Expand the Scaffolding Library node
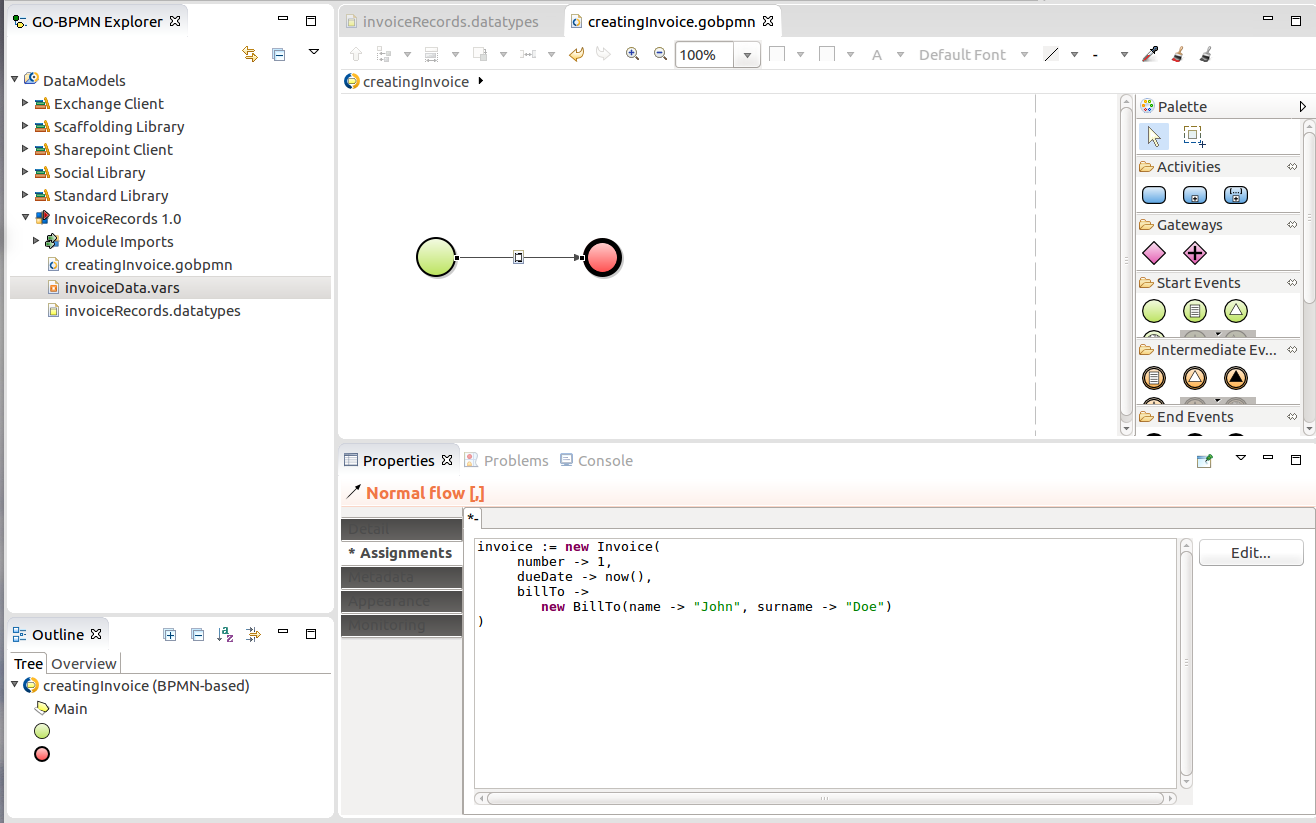1316x823 pixels. pos(26,126)
